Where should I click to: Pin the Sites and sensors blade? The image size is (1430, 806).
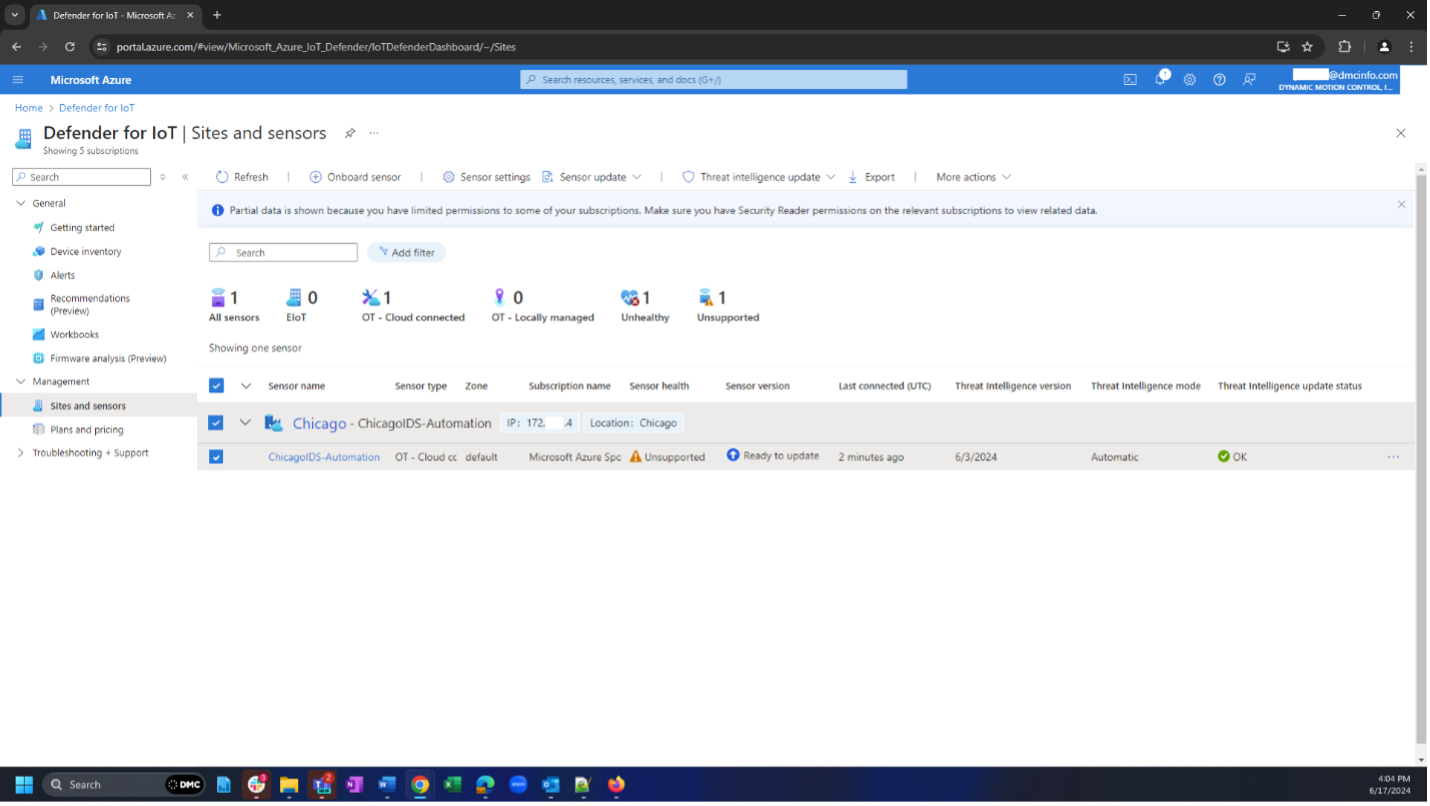click(350, 133)
